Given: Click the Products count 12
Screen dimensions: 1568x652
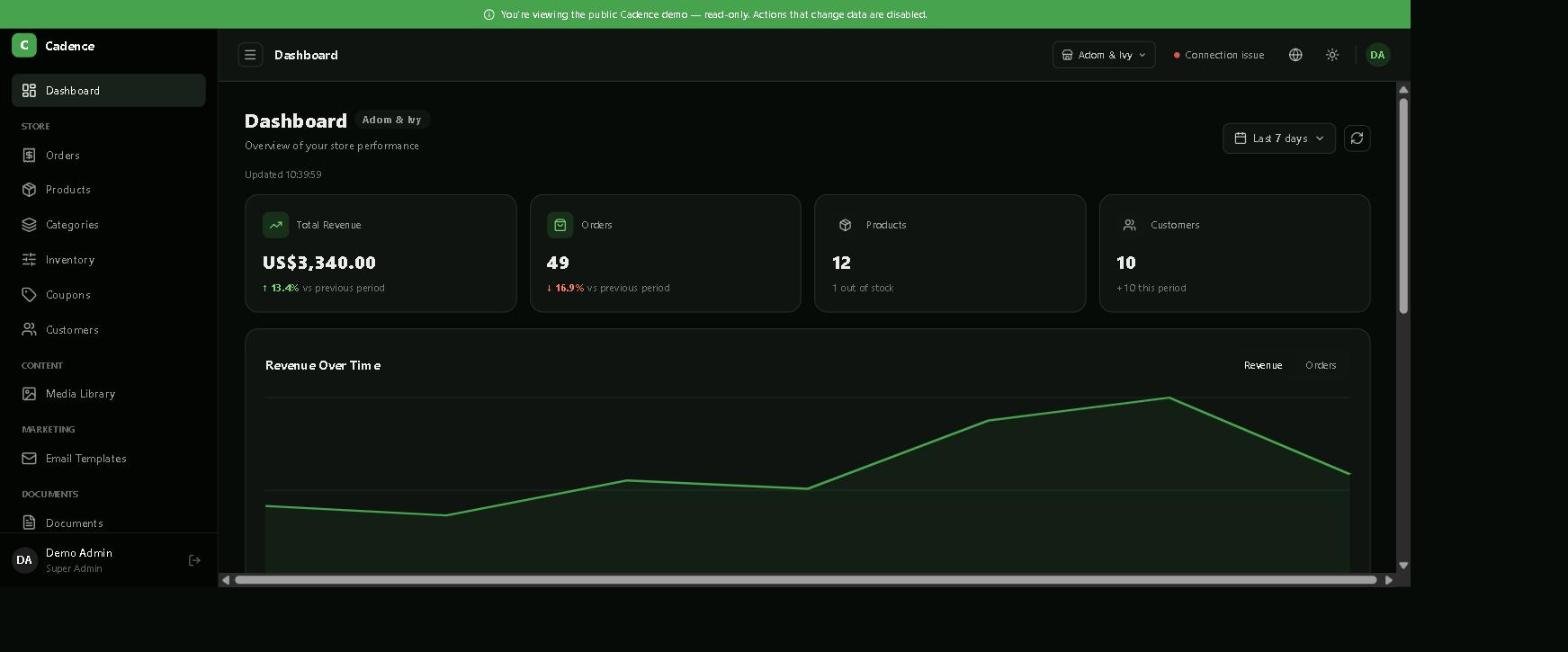Looking at the screenshot, I should (841, 262).
